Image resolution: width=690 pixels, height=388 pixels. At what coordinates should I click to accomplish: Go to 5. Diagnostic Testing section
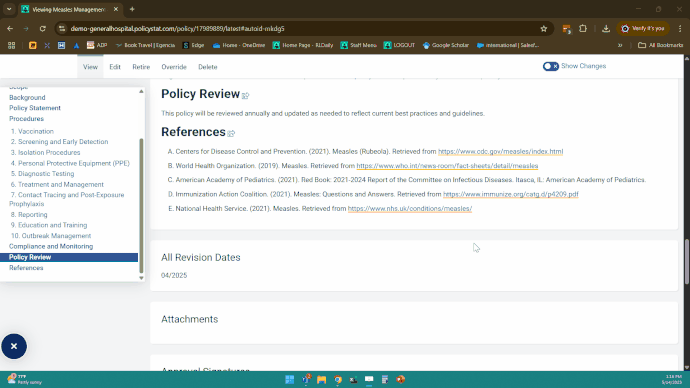tap(42, 174)
